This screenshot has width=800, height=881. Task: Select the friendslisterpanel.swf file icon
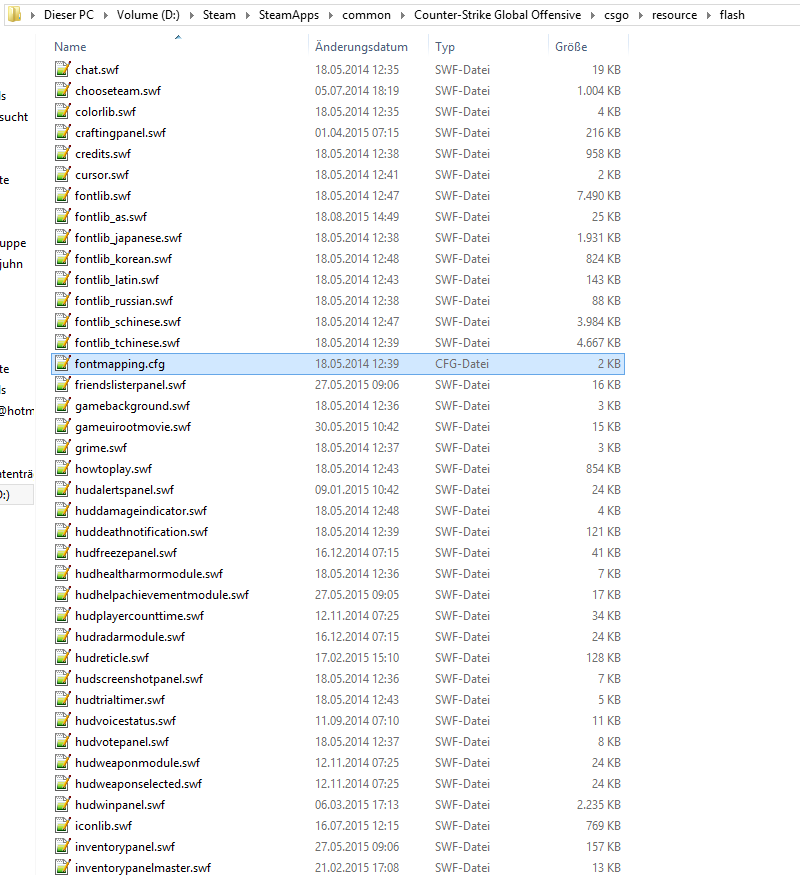[x=63, y=384]
